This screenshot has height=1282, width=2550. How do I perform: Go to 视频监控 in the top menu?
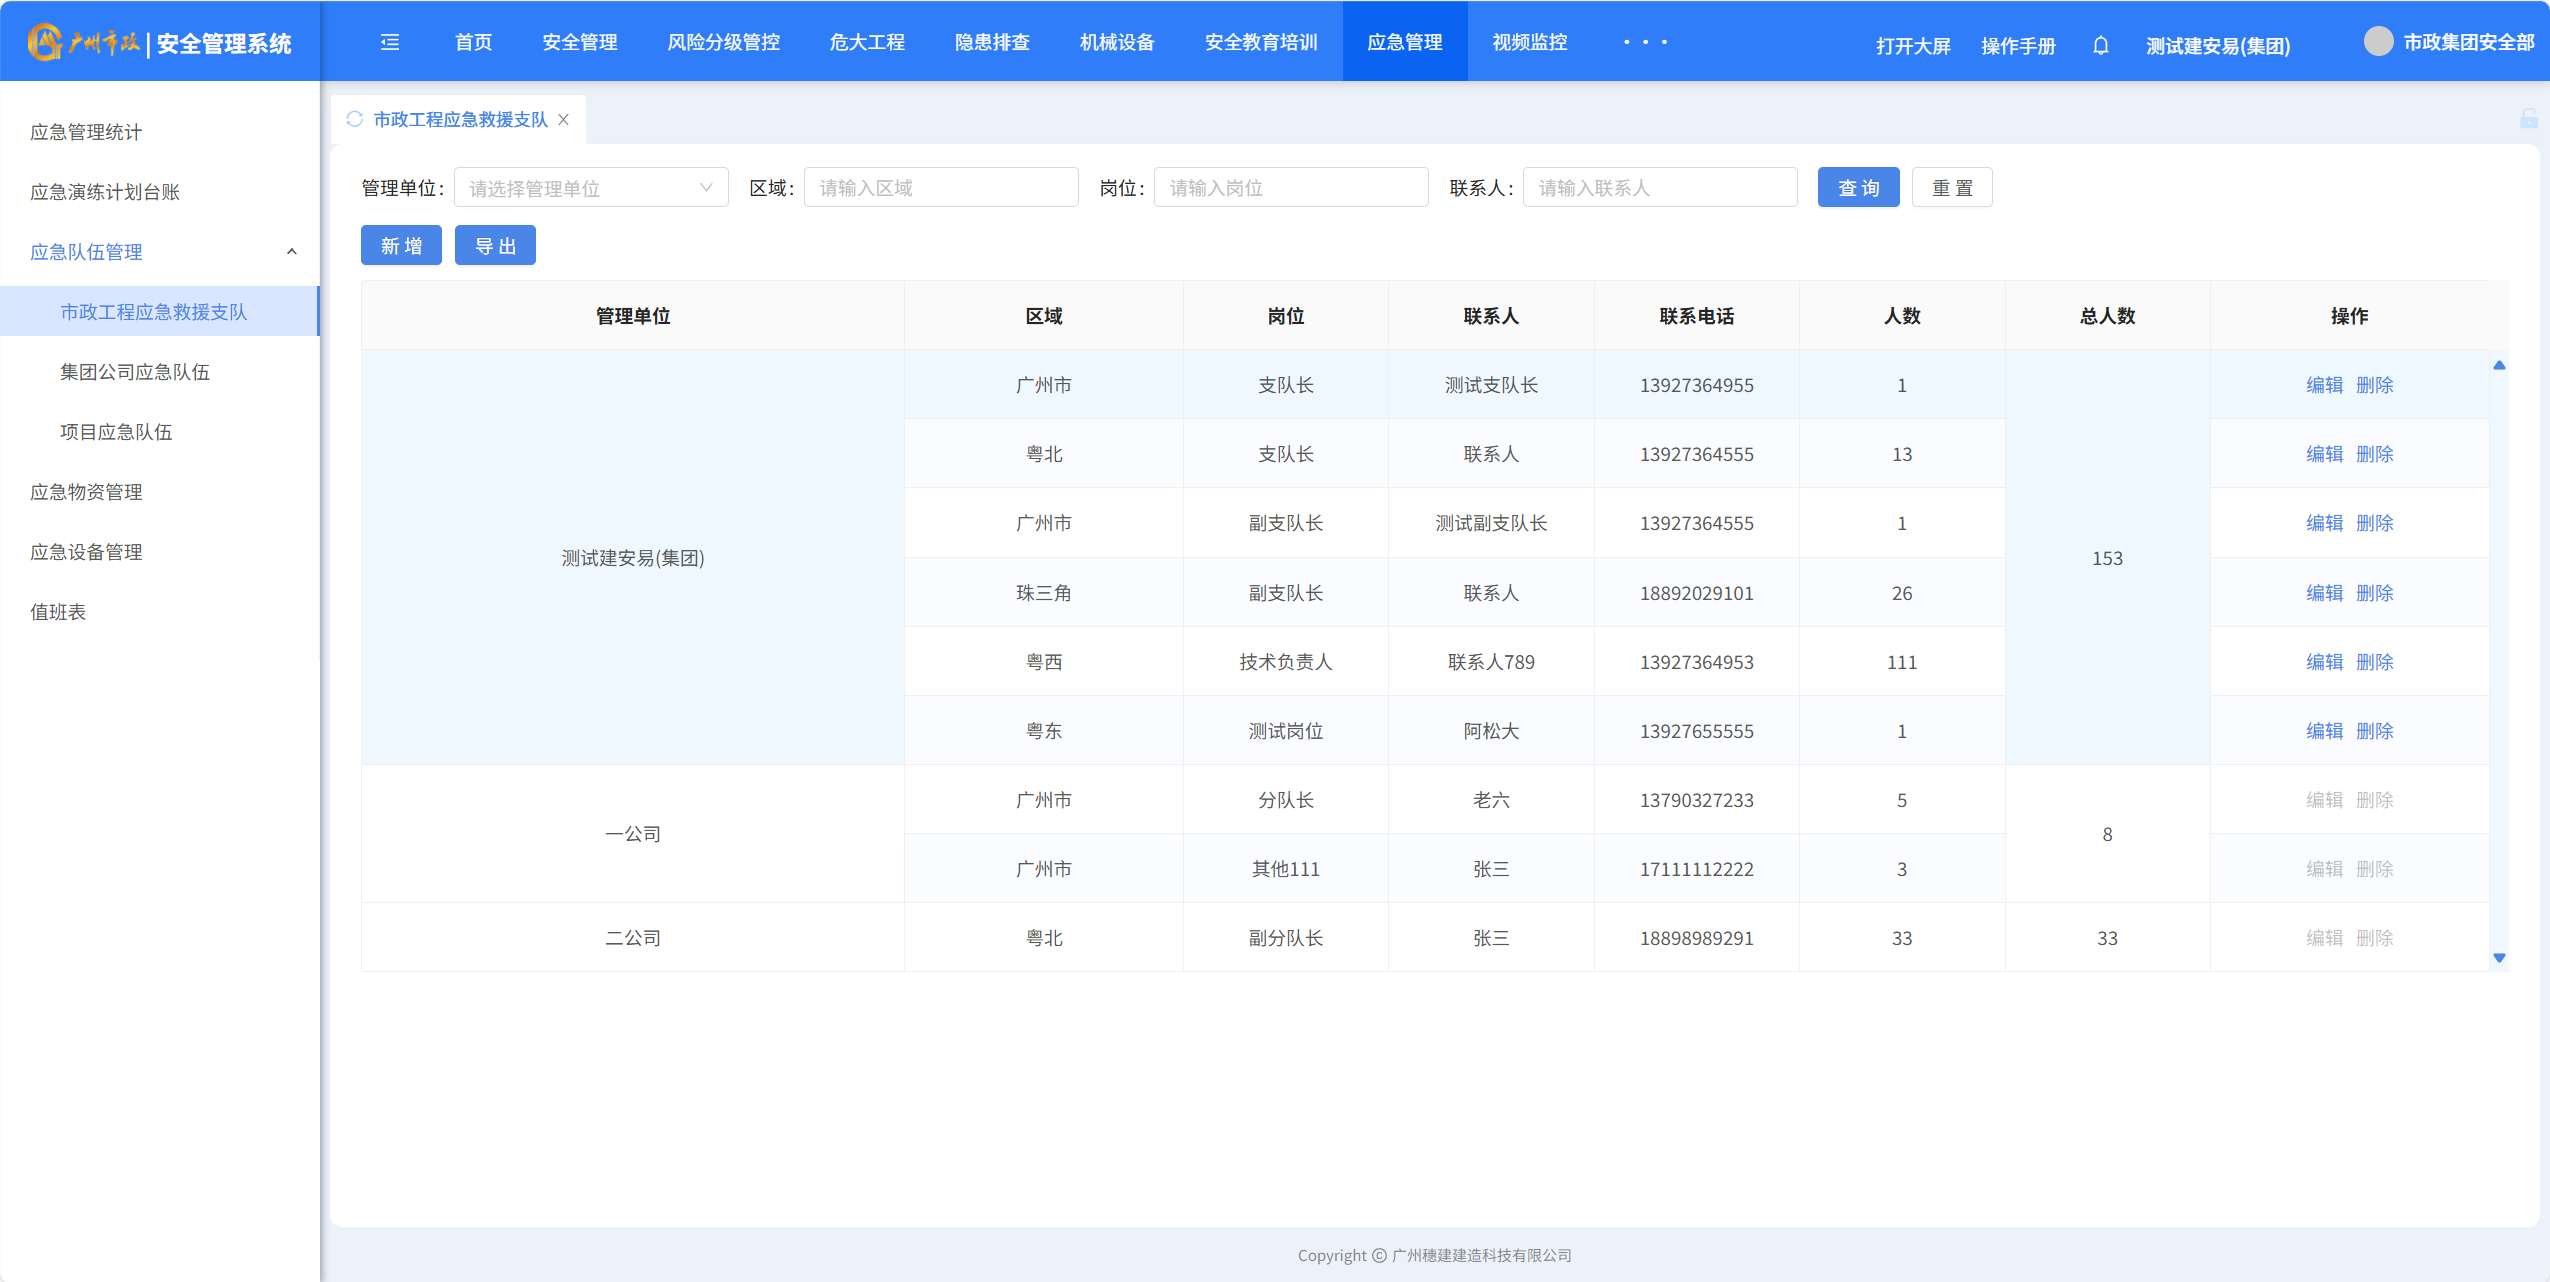(x=1529, y=42)
